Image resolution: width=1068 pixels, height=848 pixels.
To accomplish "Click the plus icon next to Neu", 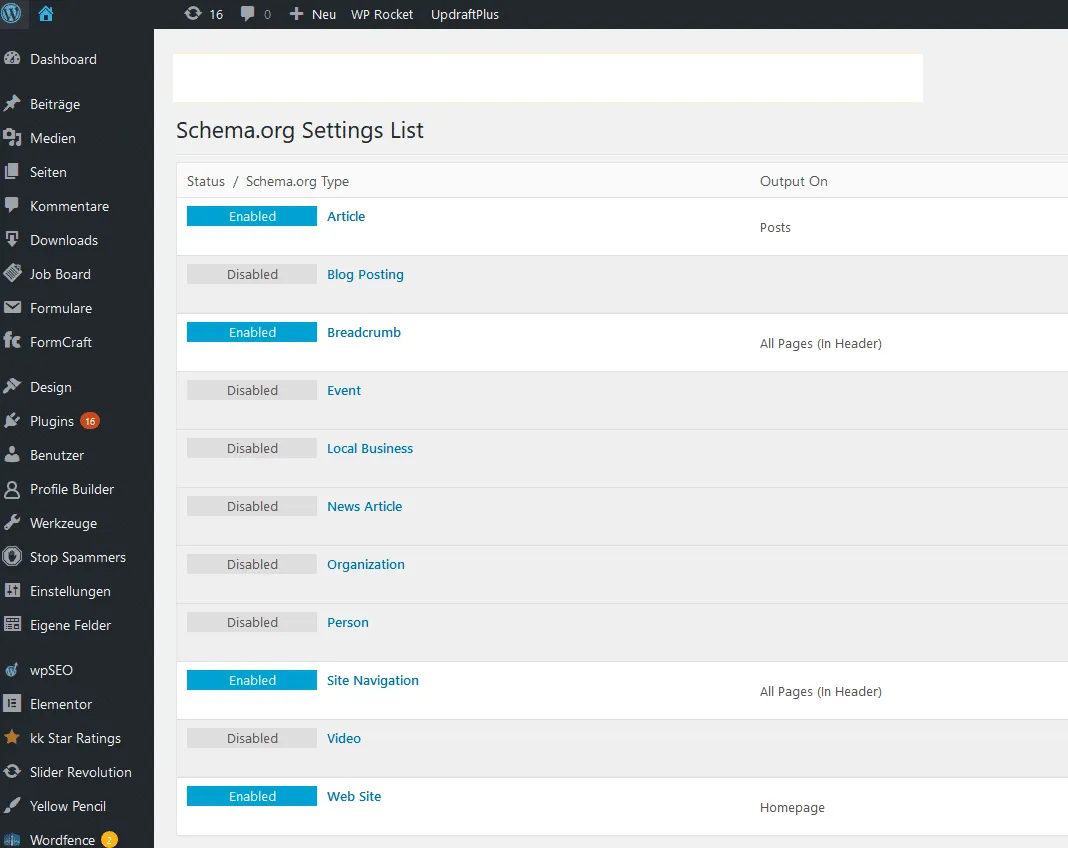I will [296, 14].
